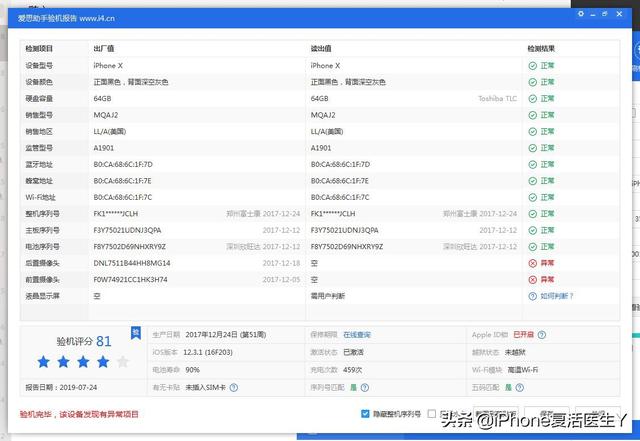Screen dimensions: 640x441
Task: Click the 检测项目 column header
Action: coord(39,49)
